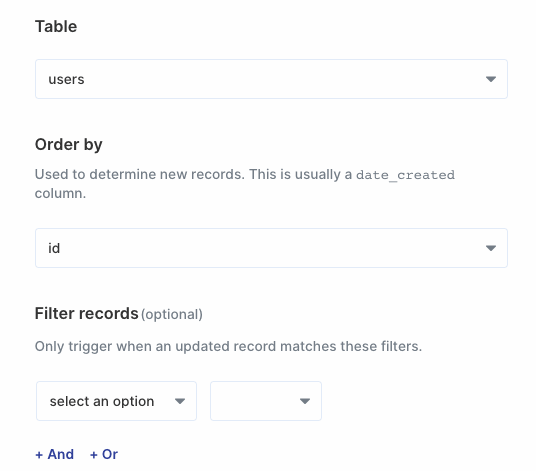Open the Order by dropdown showing id

pyautogui.click(x=271, y=248)
